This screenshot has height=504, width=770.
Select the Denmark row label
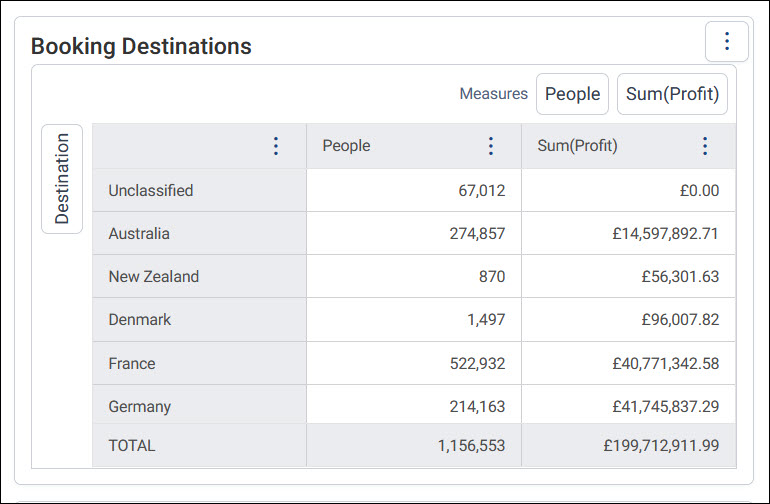point(139,320)
